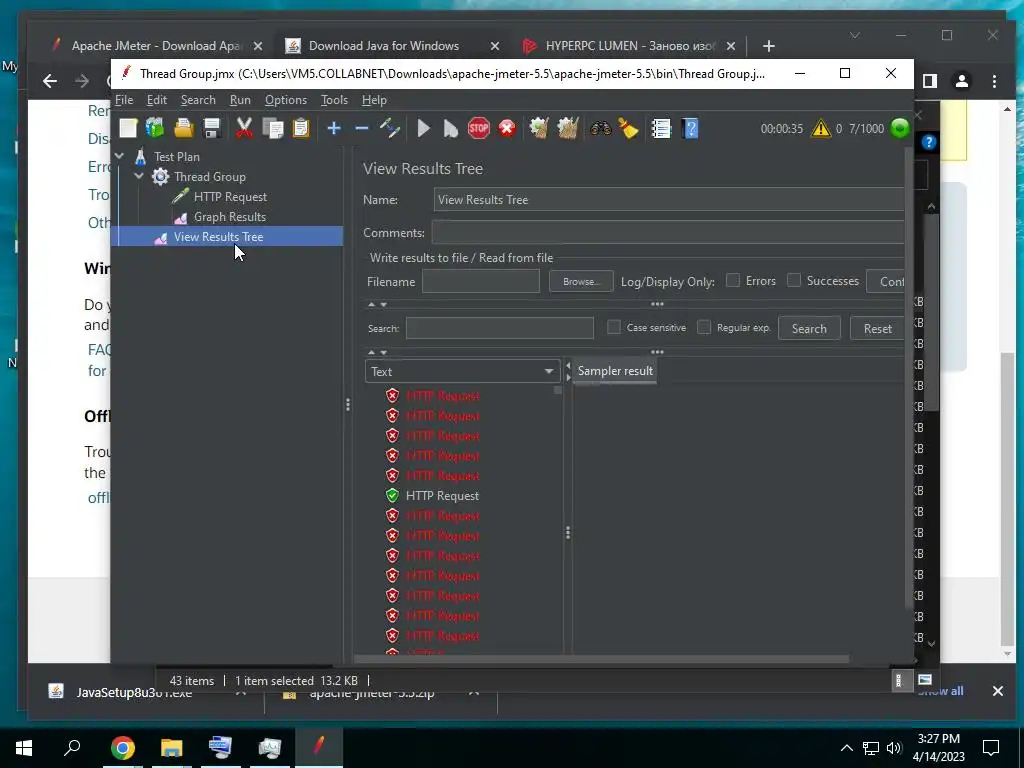Select Graph Results in test plan tree
Image resolution: width=1024 pixels, height=768 pixels.
(x=229, y=217)
